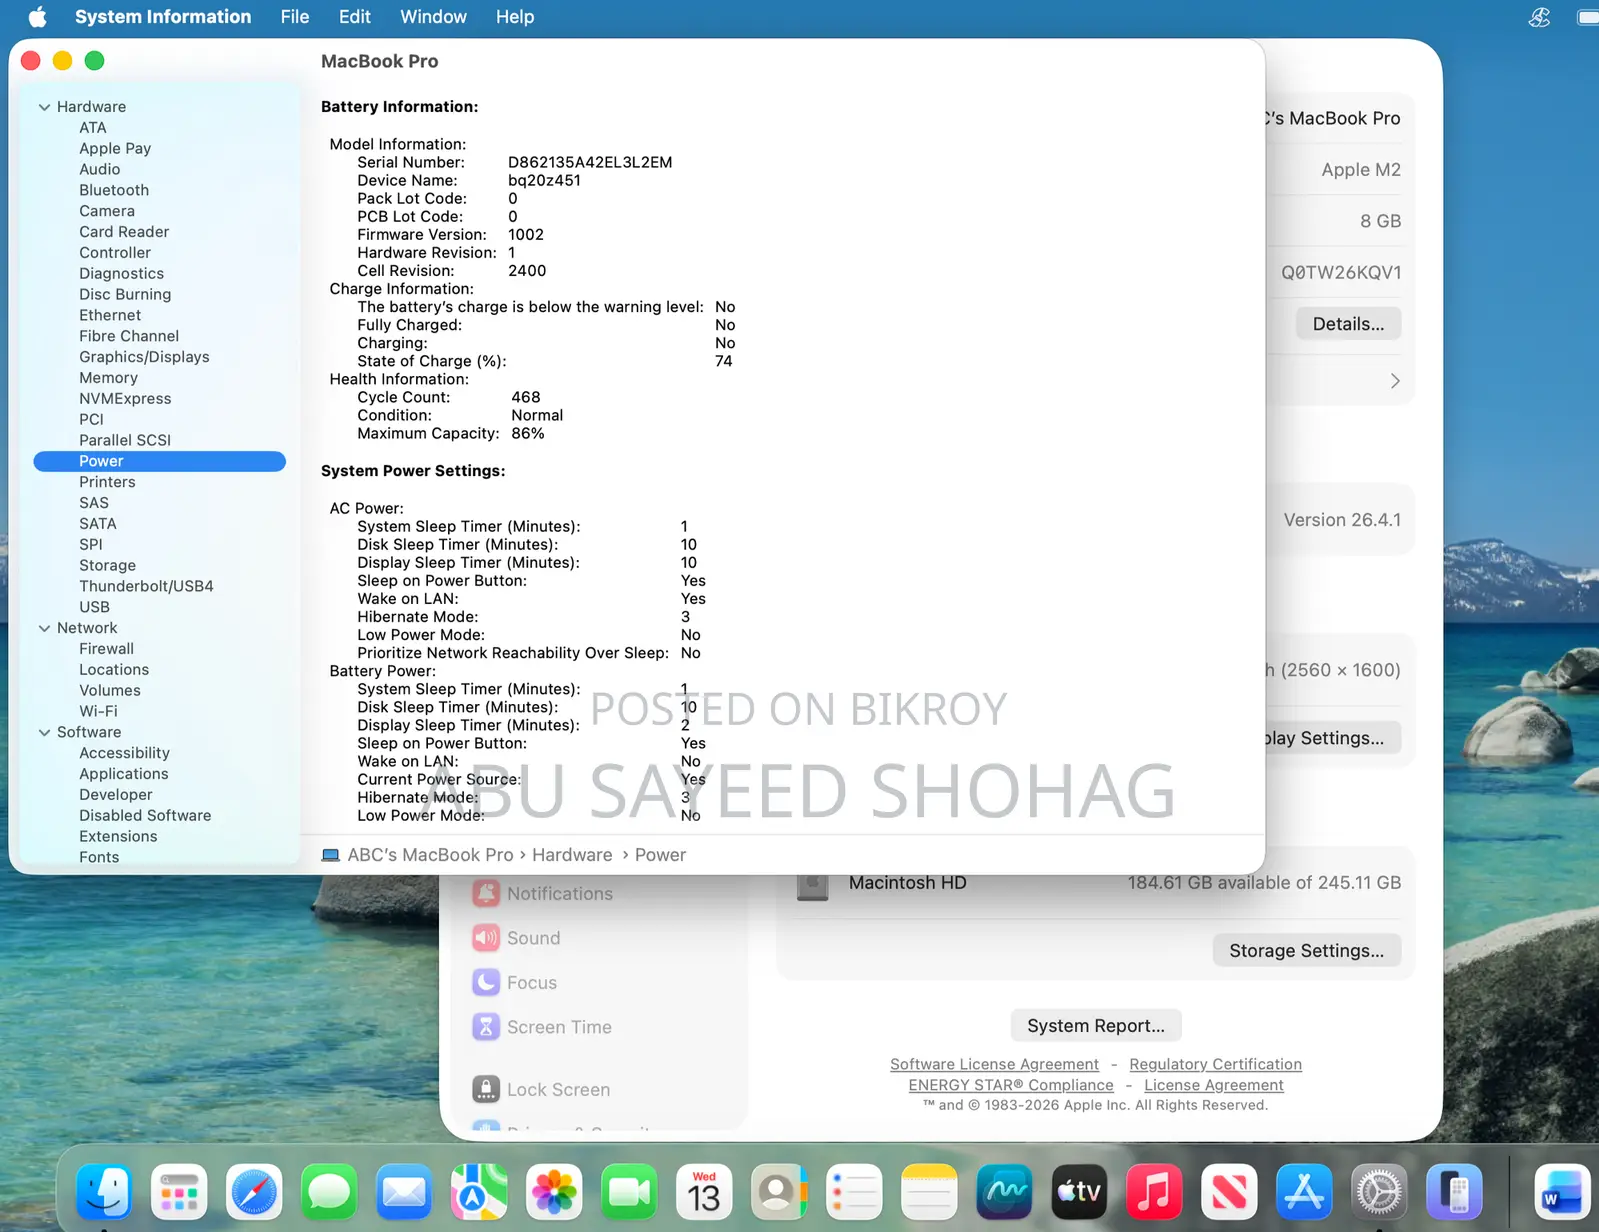This screenshot has width=1599, height=1232.
Task: Select Storage in the sidebar
Action: pos(107,565)
